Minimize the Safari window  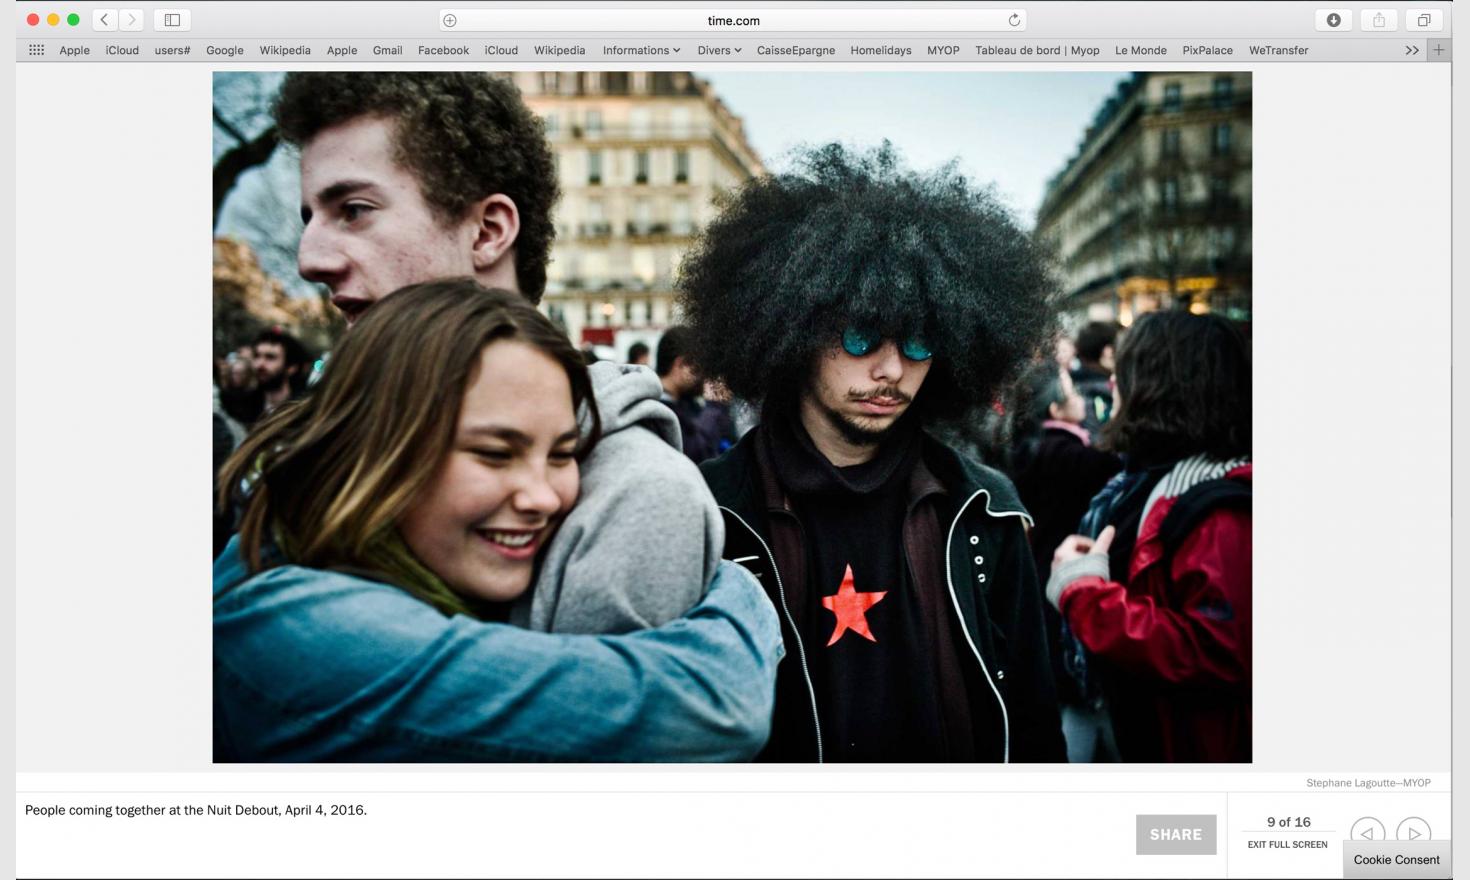click(x=53, y=20)
